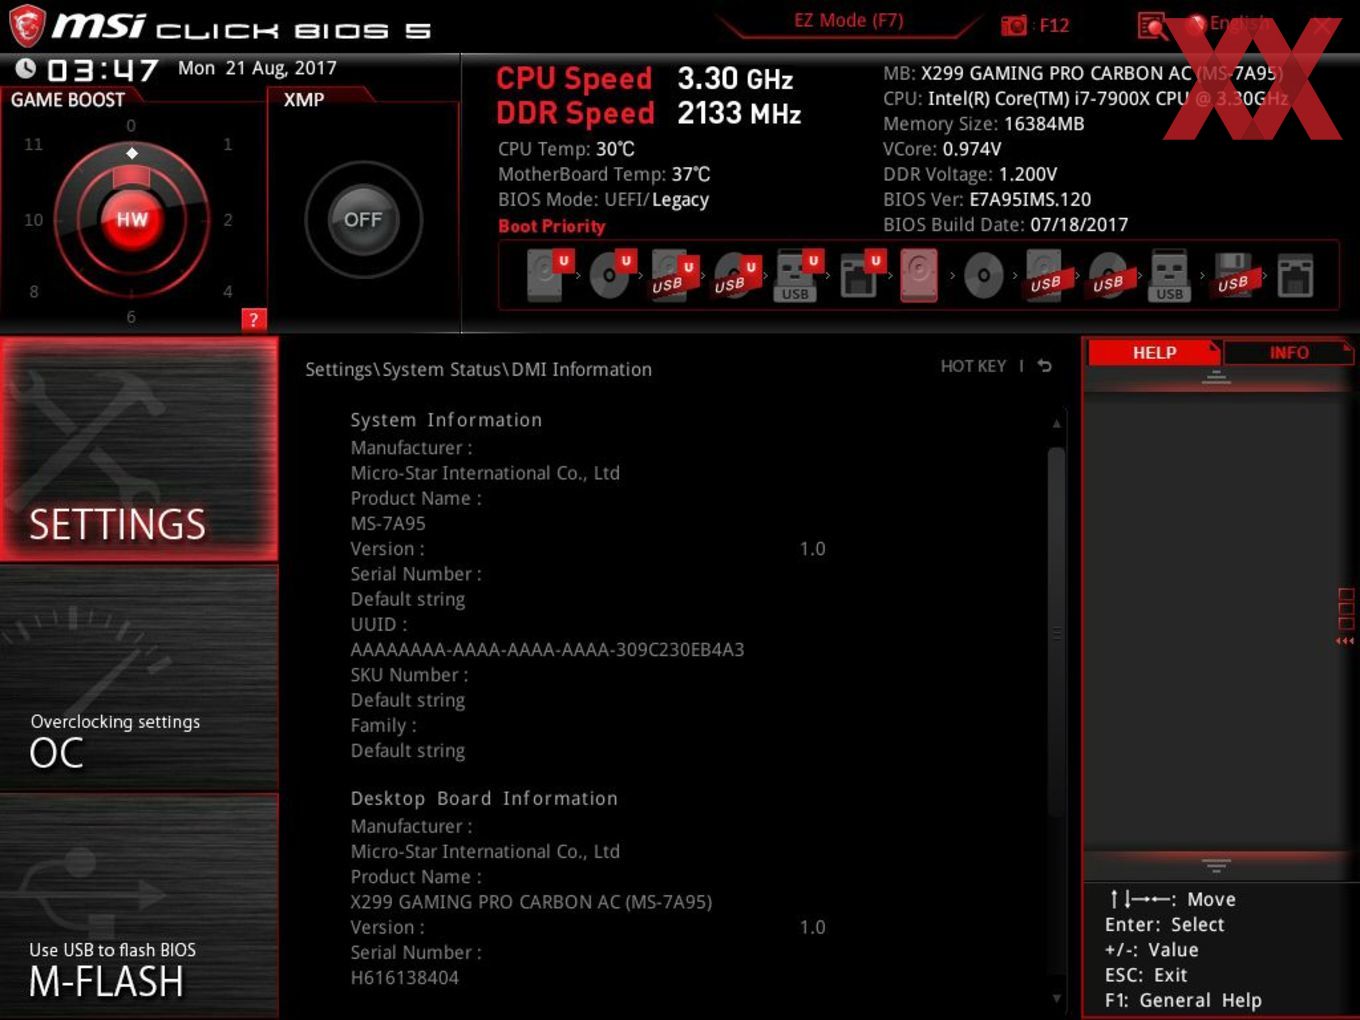Click the F1: General Help hint

1183,1000
